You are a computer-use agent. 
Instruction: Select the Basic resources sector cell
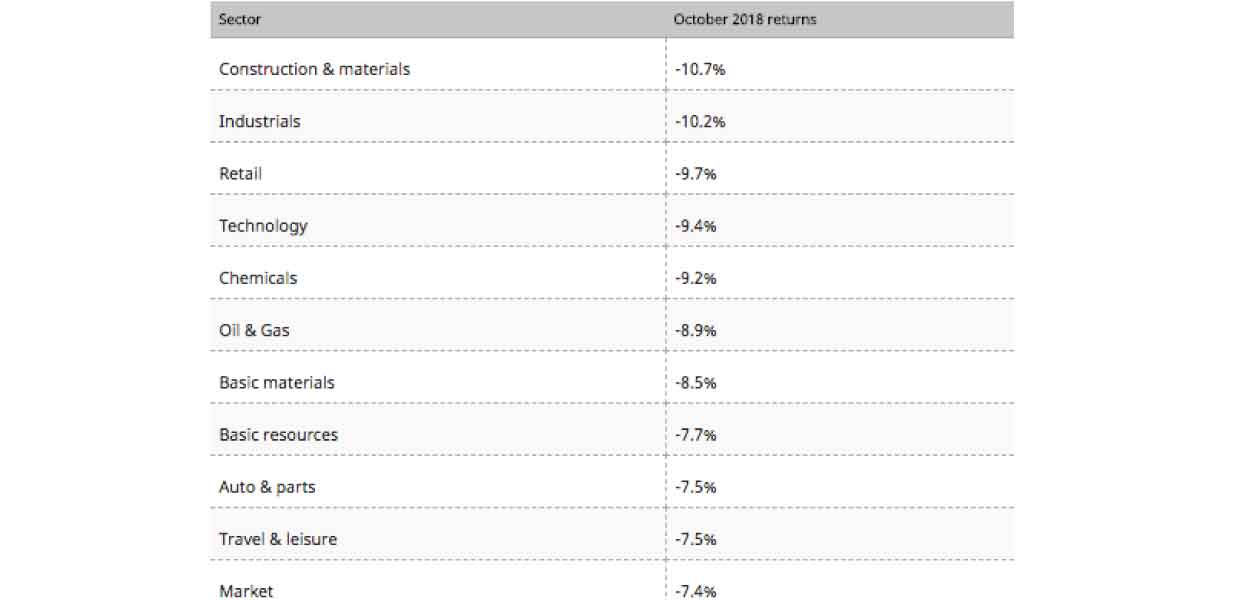point(278,434)
